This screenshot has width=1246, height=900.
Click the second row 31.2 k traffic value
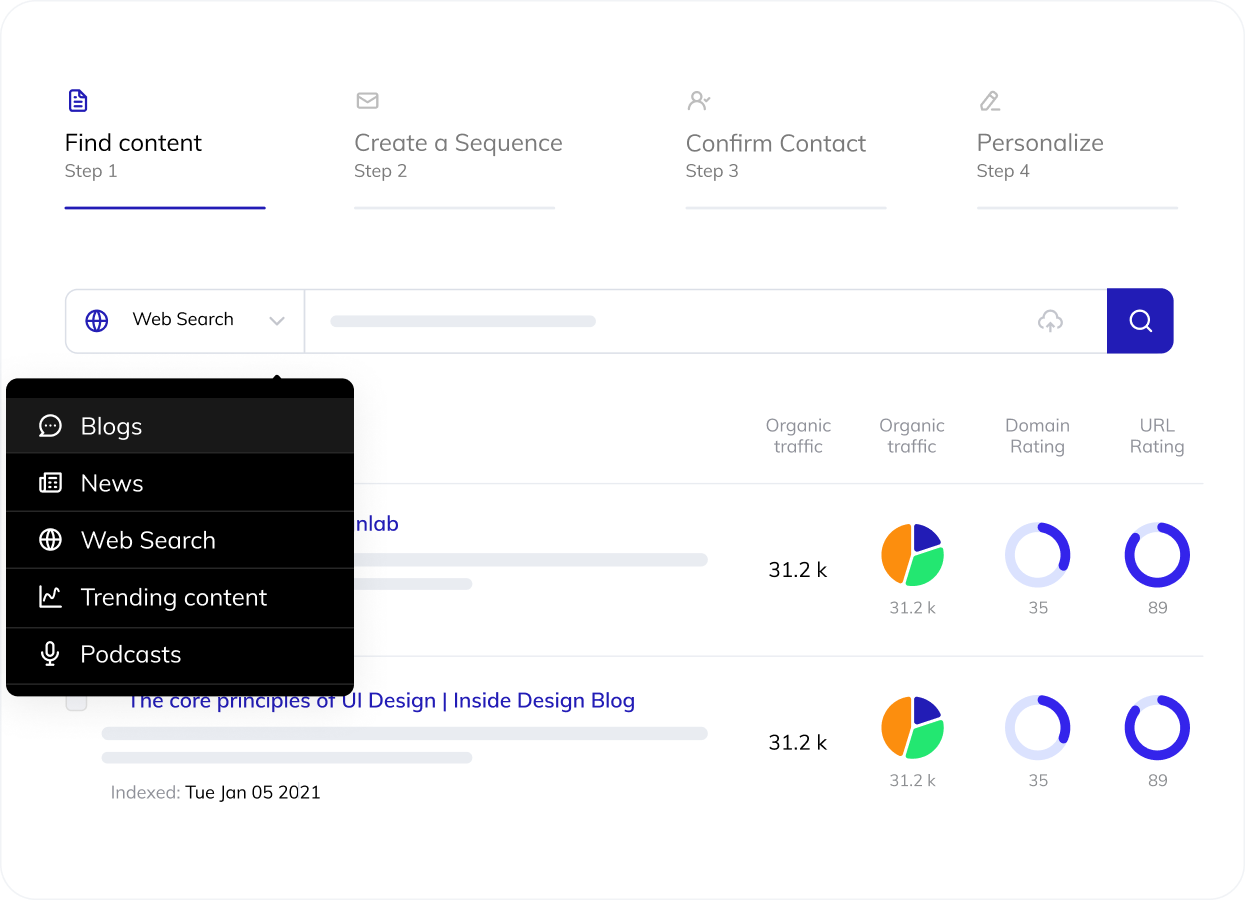tap(798, 743)
